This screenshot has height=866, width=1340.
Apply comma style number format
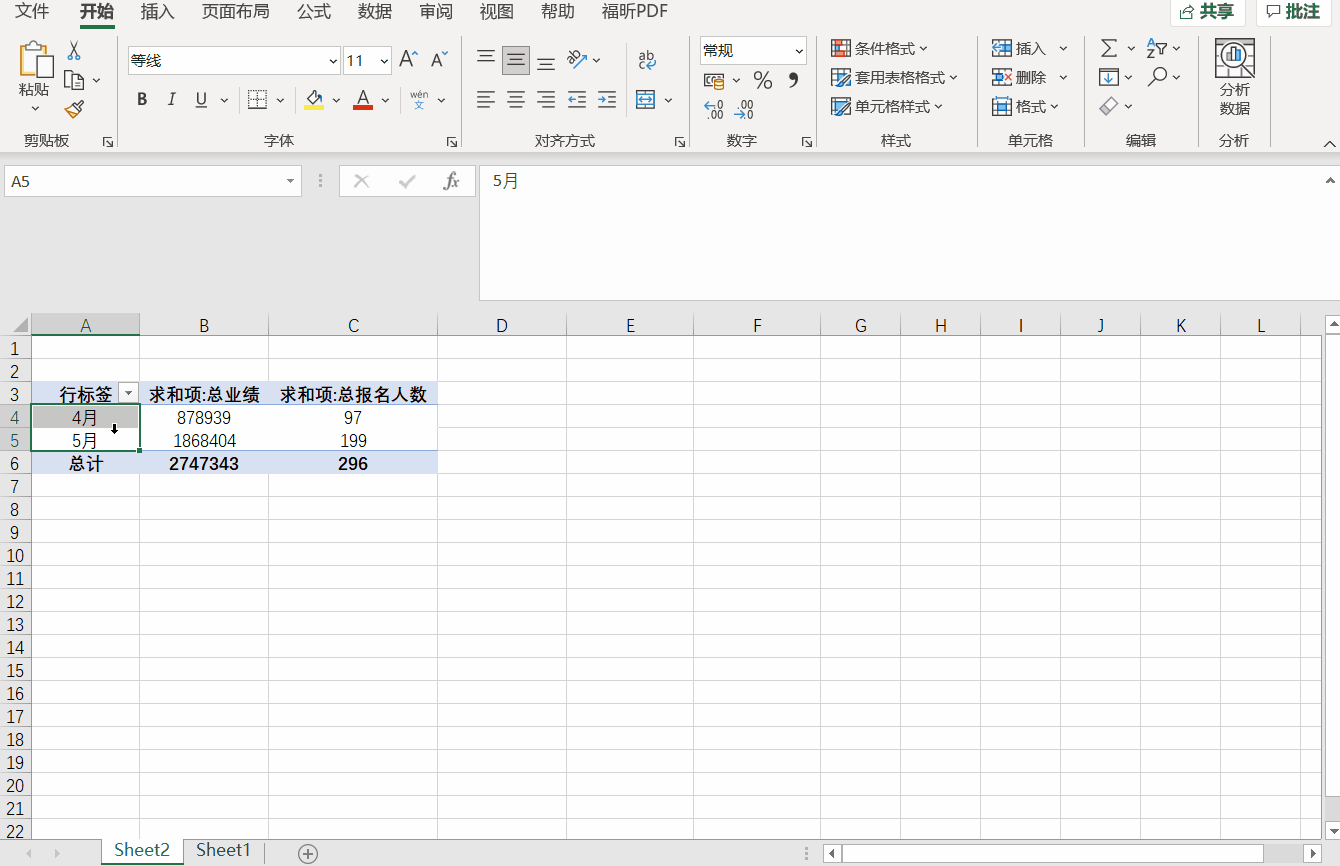click(x=794, y=80)
